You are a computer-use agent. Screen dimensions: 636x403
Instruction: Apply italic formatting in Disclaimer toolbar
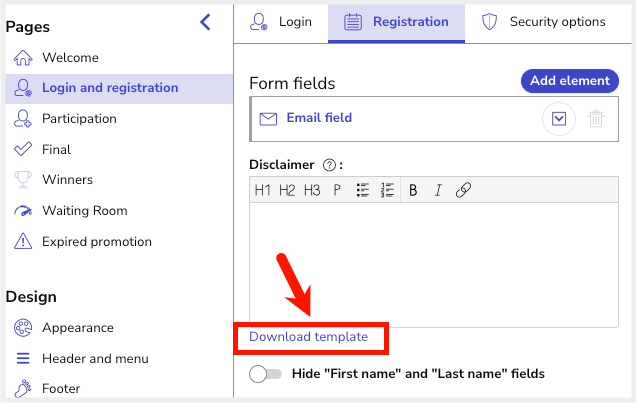pos(437,190)
